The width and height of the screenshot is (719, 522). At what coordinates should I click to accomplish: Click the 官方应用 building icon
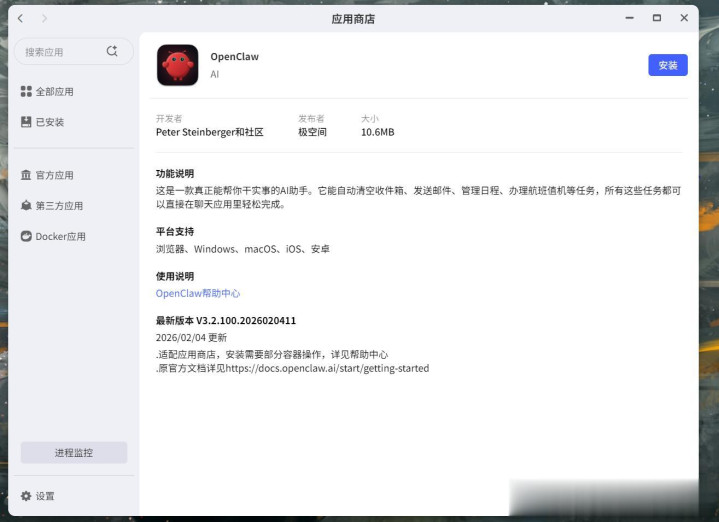pyautogui.click(x=26, y=175)
